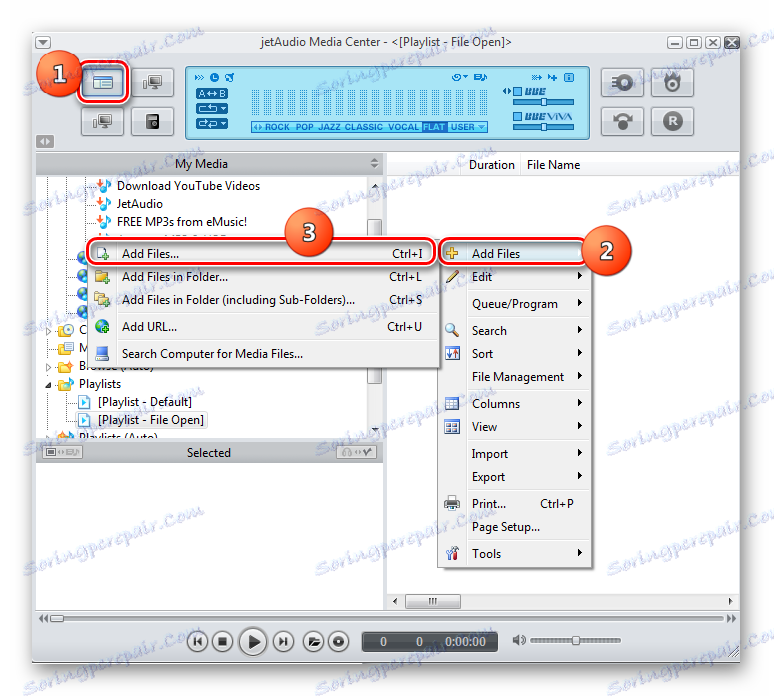Click the round record button near playback
774x696 pixels.
coord(339,642)
